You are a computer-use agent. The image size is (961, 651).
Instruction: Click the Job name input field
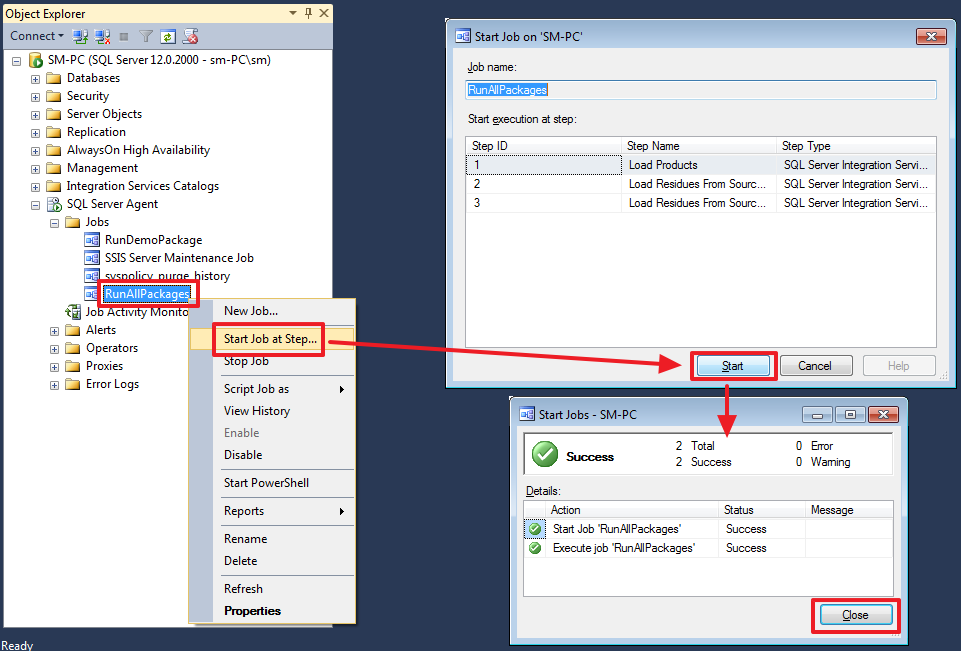[x=700, y=89]
